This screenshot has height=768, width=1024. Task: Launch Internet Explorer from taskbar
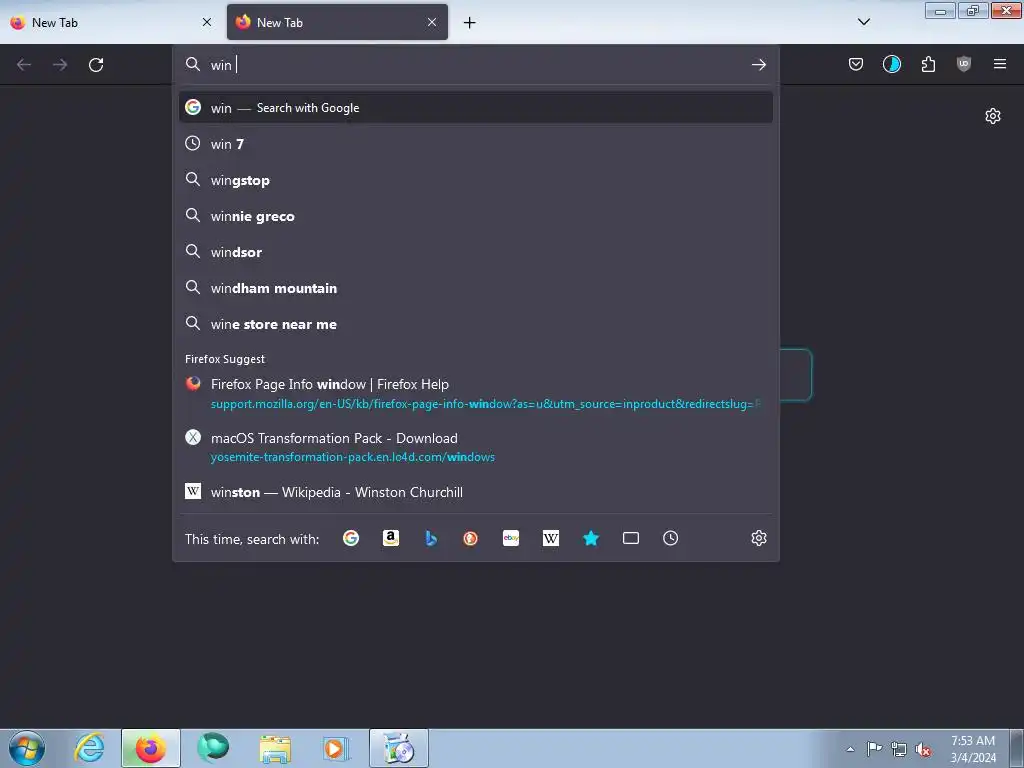(x=89, y=748)
